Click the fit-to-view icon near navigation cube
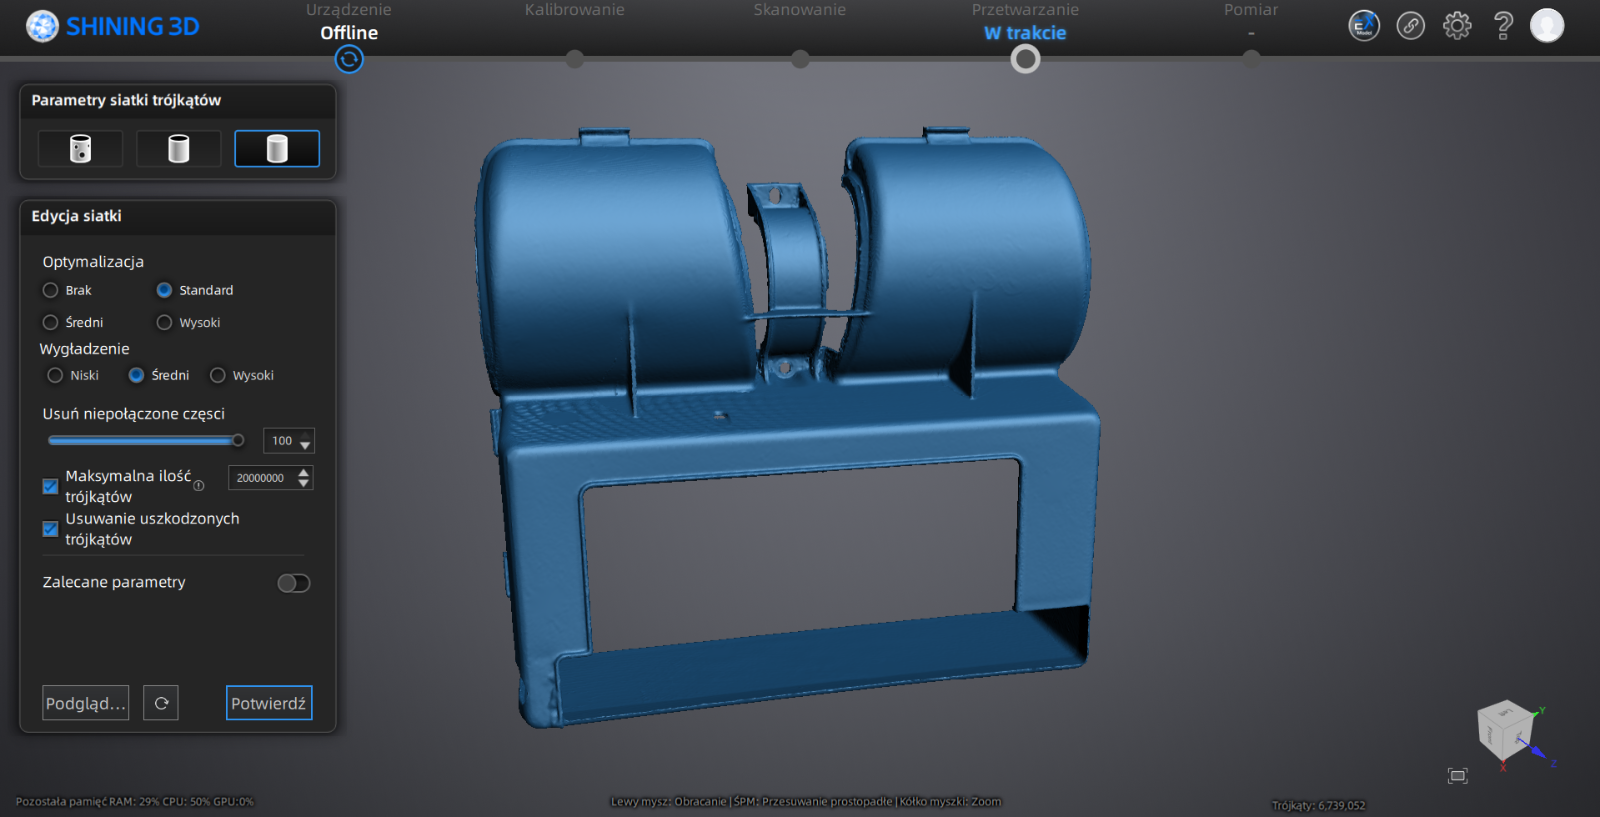Viewport: 1600px width, 817px height. click(1457, 776)
